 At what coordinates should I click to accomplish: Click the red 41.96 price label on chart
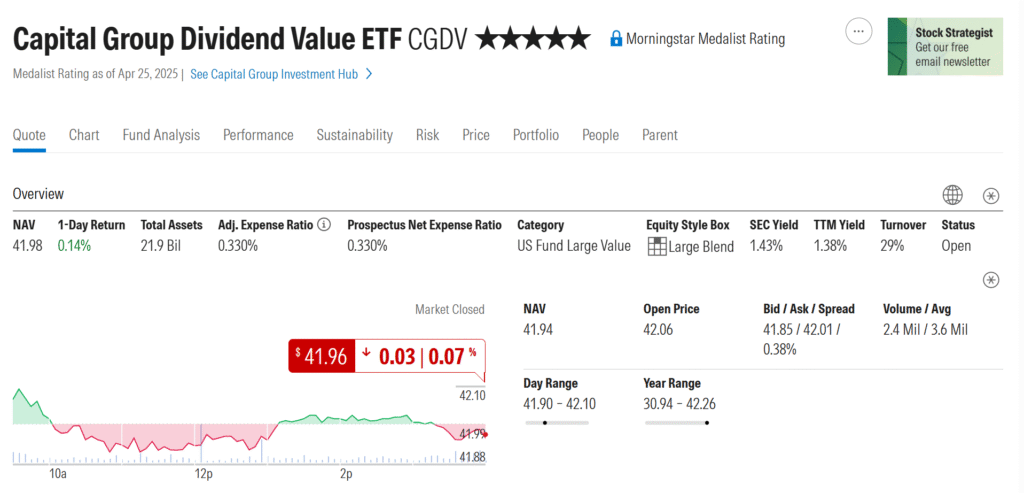(x=322, y=356)
